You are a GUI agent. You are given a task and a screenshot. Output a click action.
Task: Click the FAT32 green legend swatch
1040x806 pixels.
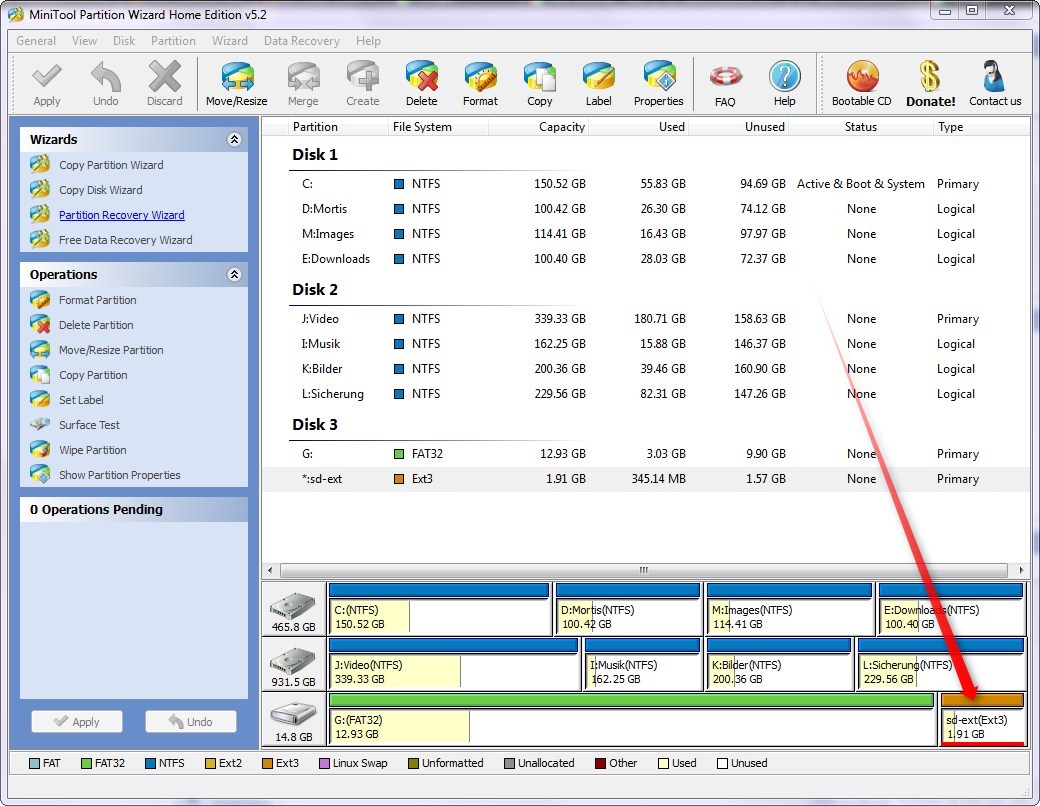[x=86, y=764]
